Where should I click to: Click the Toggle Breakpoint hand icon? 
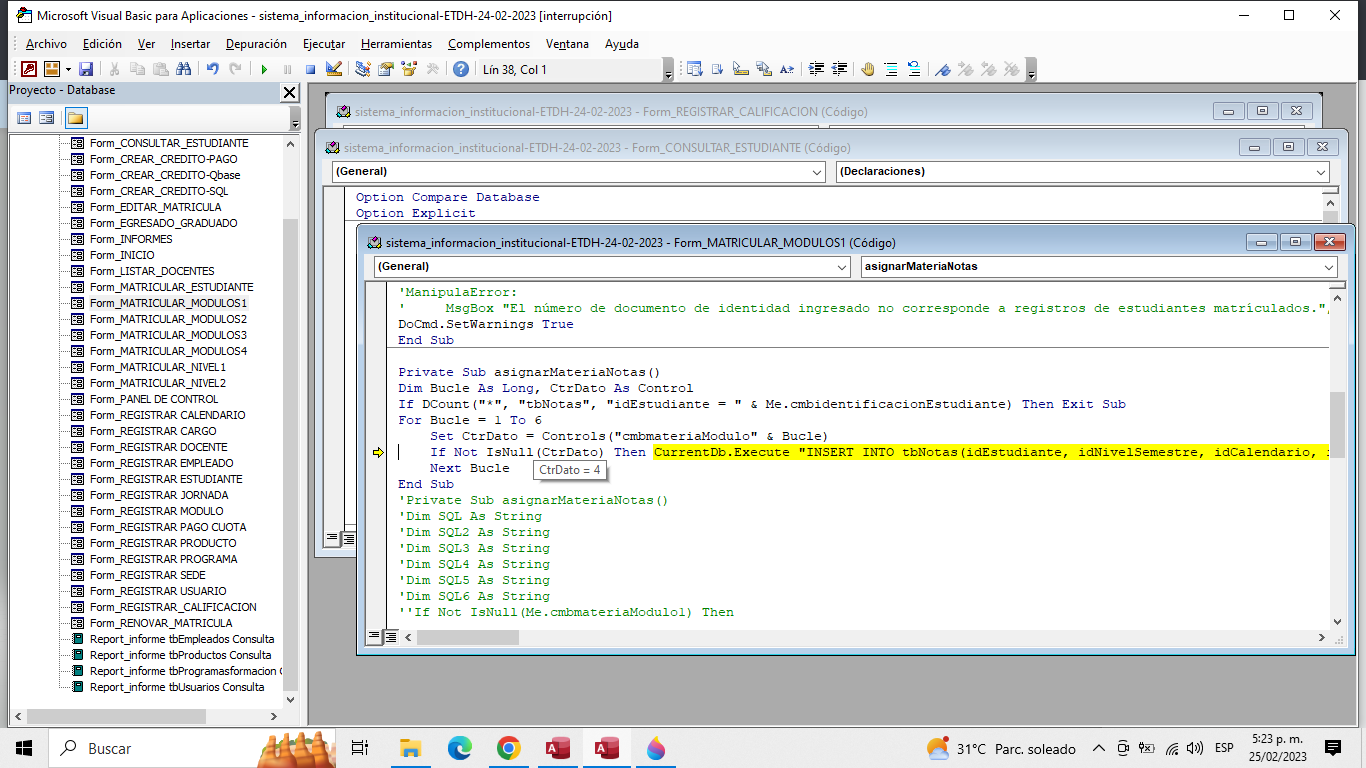(x=867, y=69)
